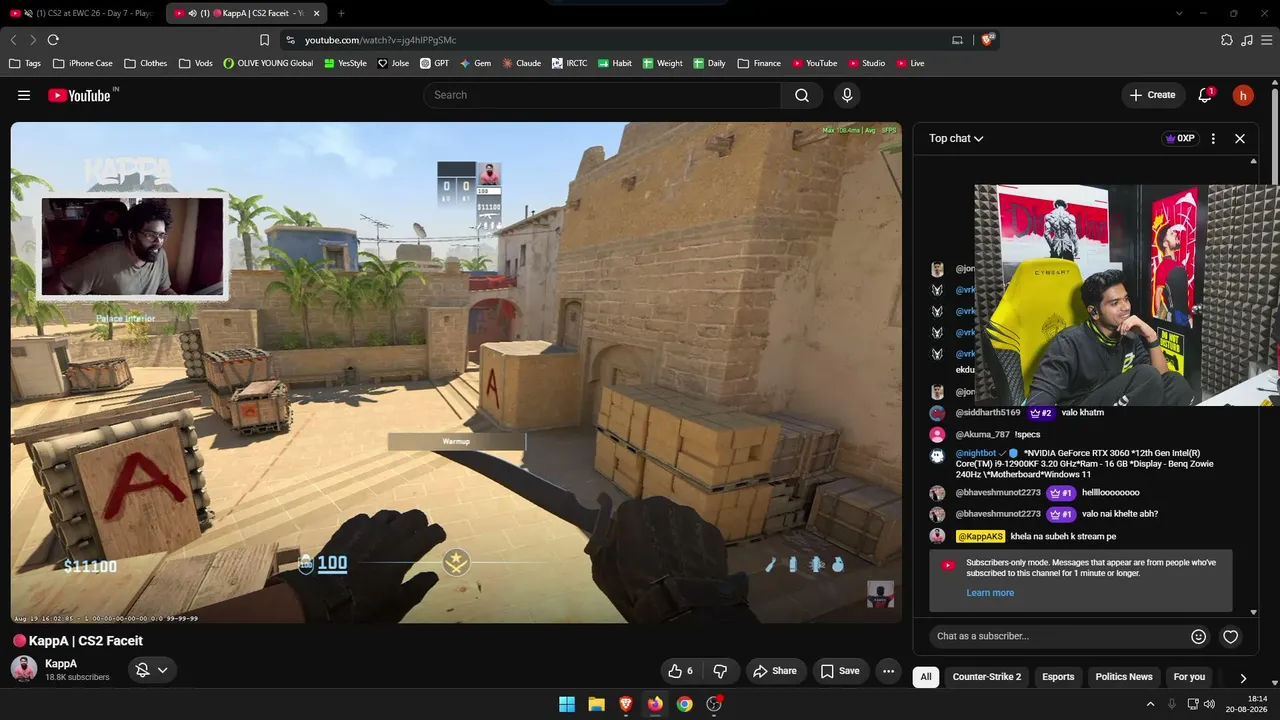This screenshot has height=720, width=1280.
Task: Click the youtube.com address bar URL
Action: (x=380, y=40)
